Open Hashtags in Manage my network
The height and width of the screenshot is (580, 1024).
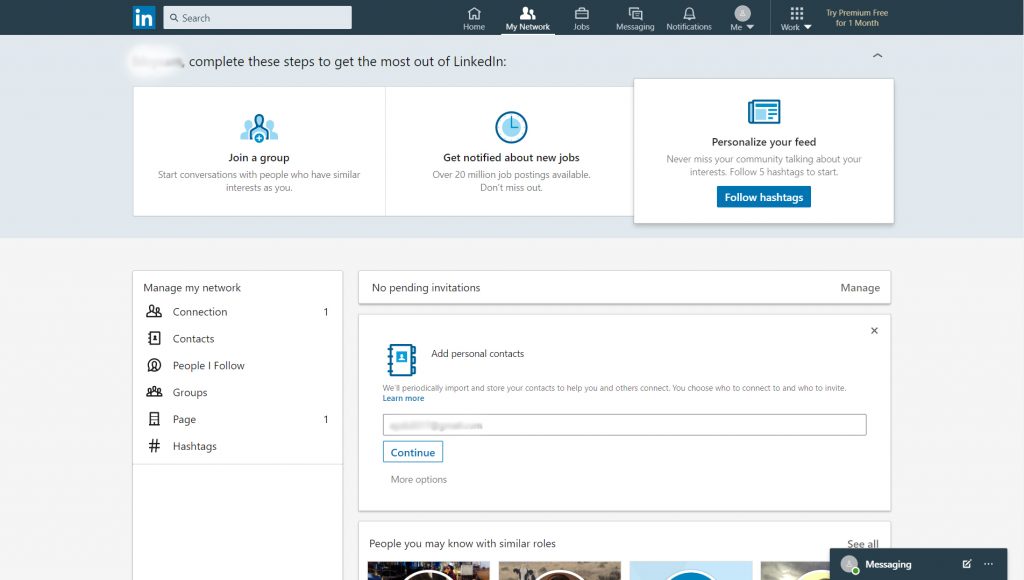coord(195,446)
